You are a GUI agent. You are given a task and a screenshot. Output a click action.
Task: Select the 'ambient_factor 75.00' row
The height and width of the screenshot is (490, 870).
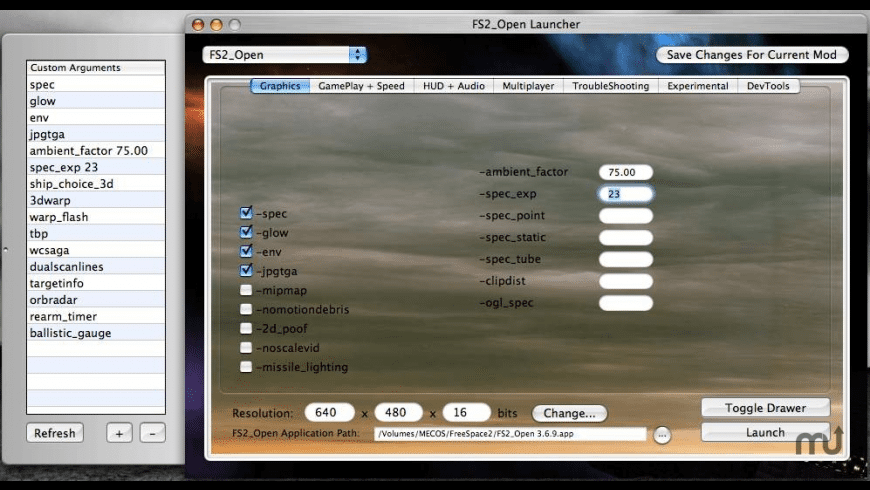click(x=96, y=150)
